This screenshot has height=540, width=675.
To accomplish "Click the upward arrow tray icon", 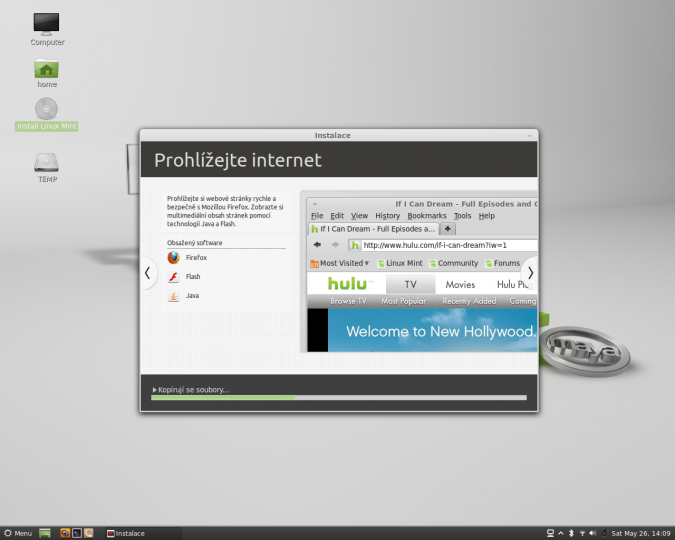I will 561,533.
